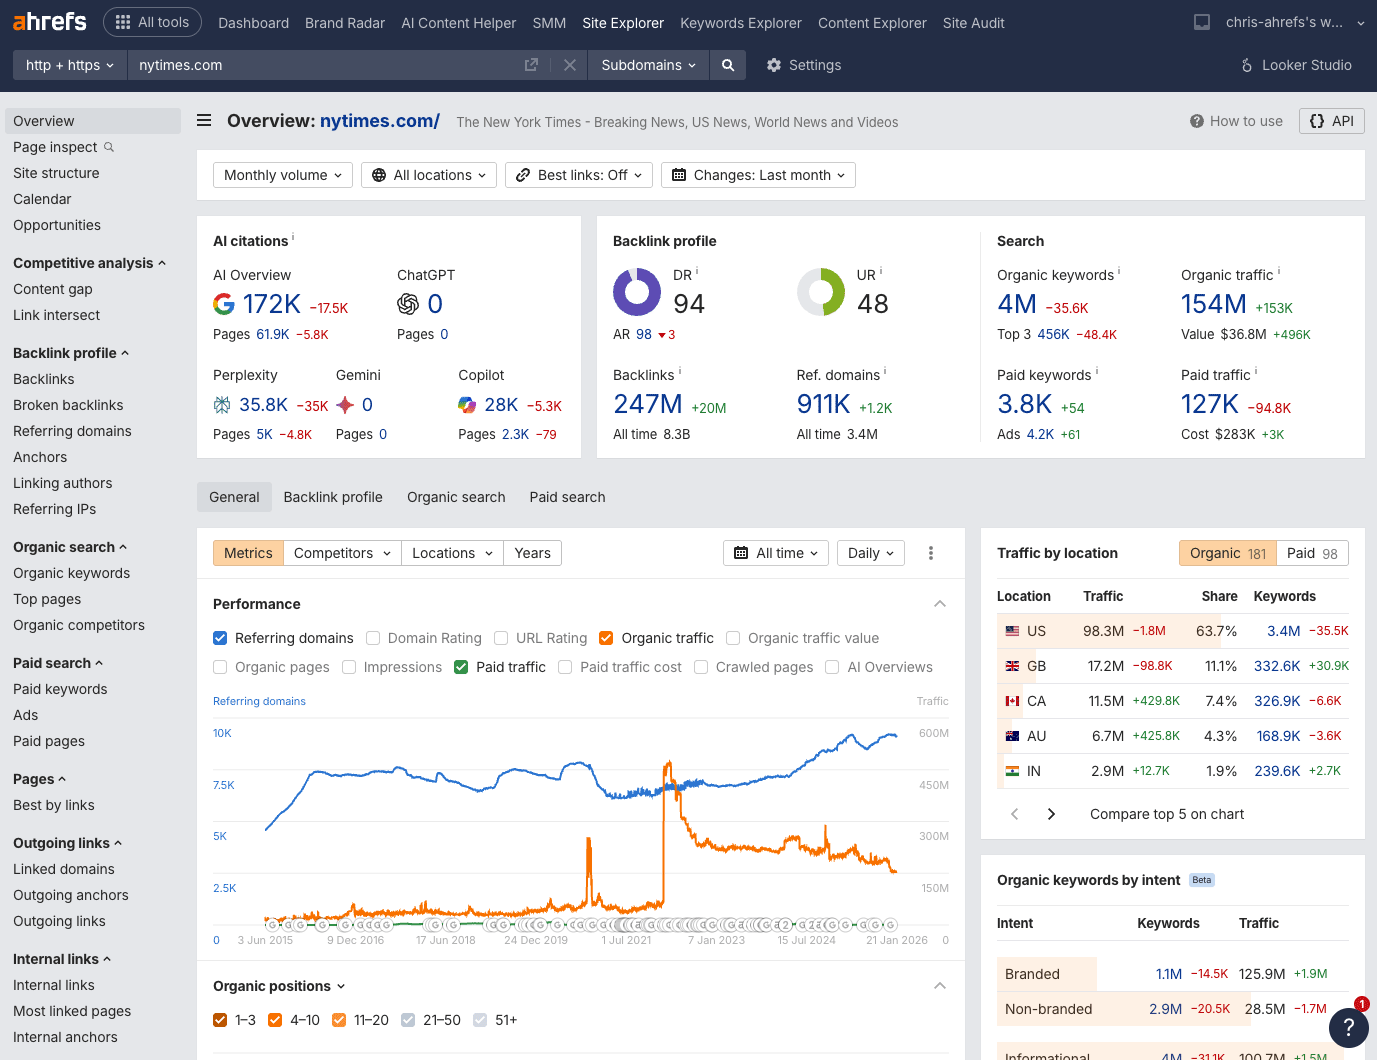Image resolution: width=1377 pixels, height=1060 pixels.
Task: Select the ChatGPT icon in AI citations
Action: 409,304
